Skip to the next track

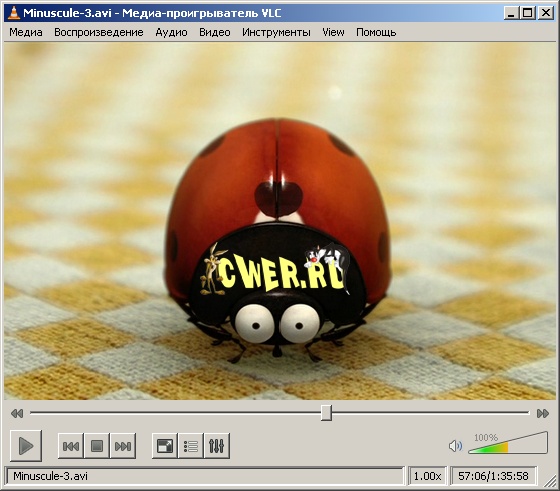[x=123, y=446]
